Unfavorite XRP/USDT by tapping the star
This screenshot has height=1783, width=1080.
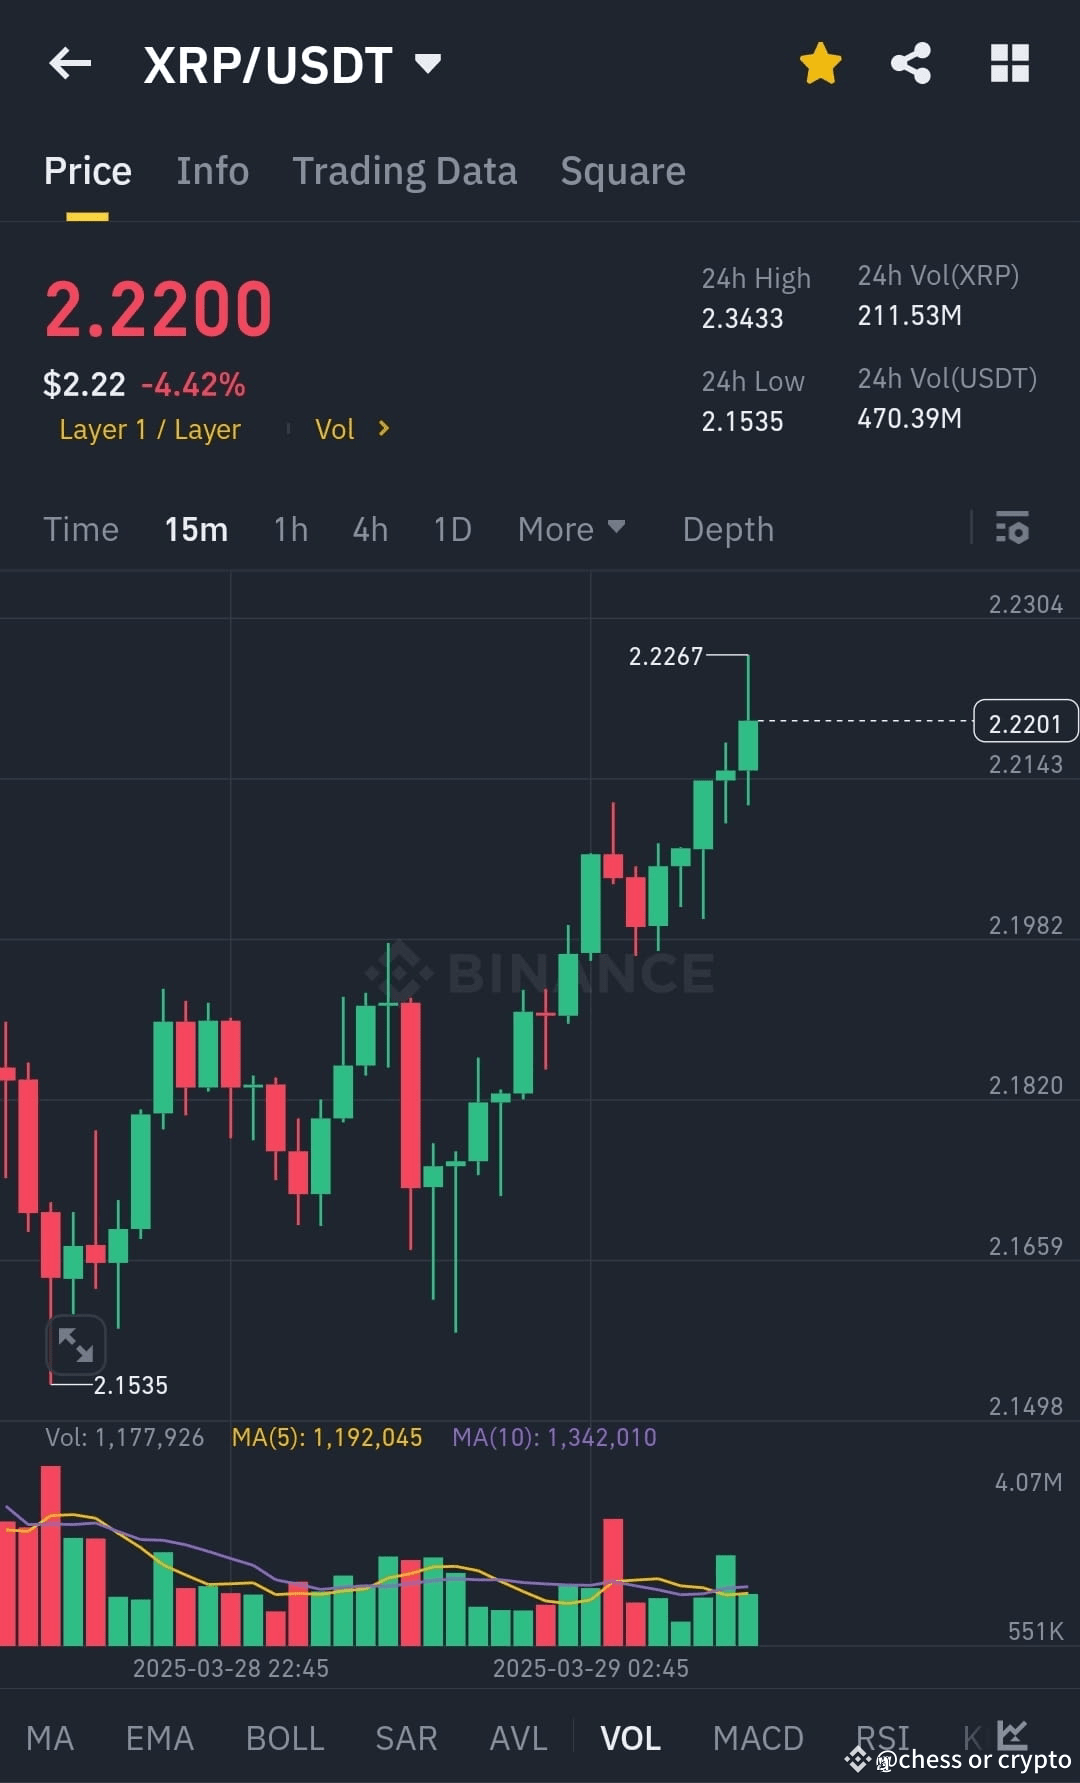819,62
